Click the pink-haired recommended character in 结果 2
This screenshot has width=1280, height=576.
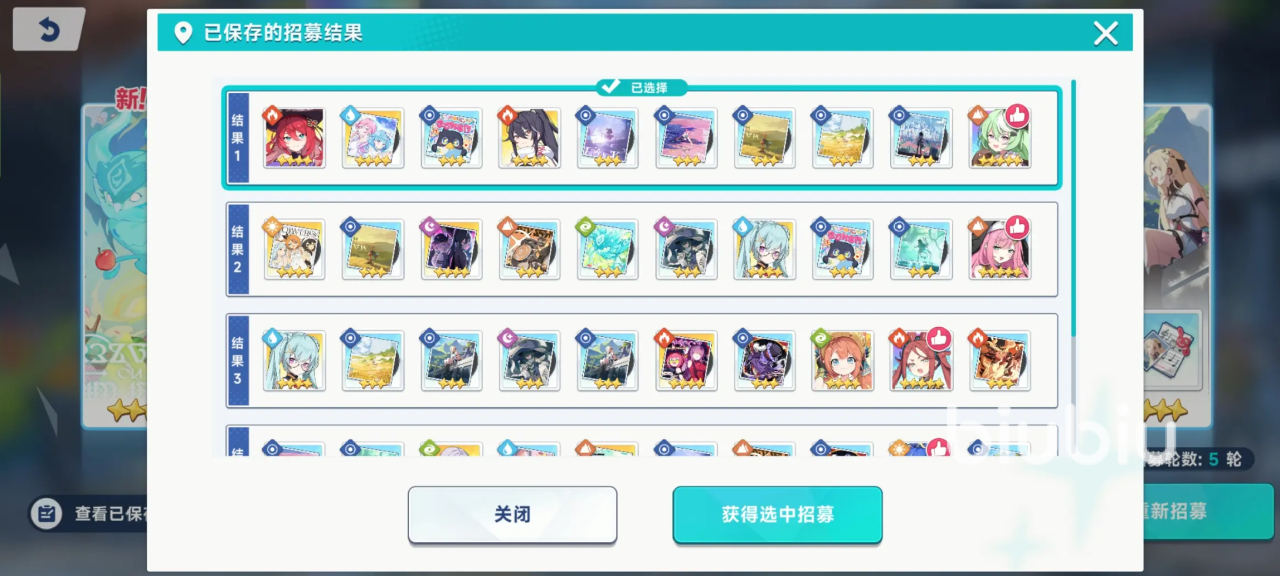pos(999,249)
